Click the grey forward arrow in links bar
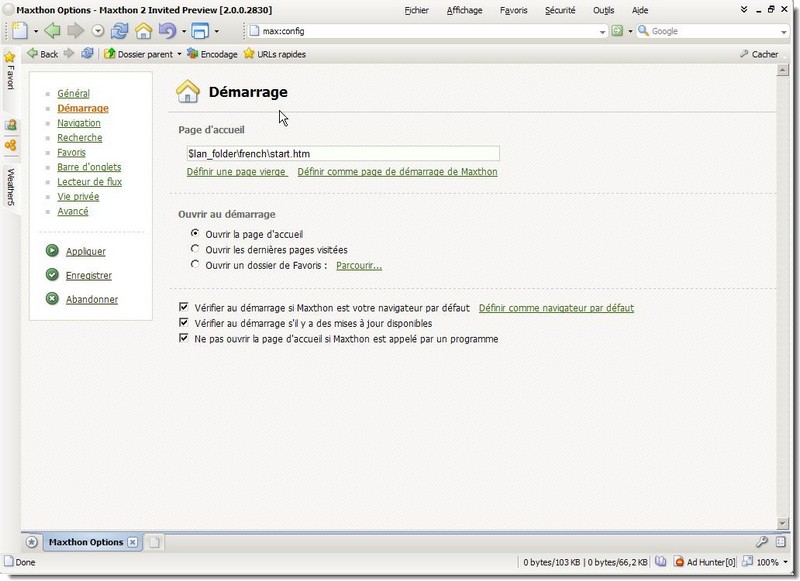This screenshot has height=581, width=800. coord(69,54)
